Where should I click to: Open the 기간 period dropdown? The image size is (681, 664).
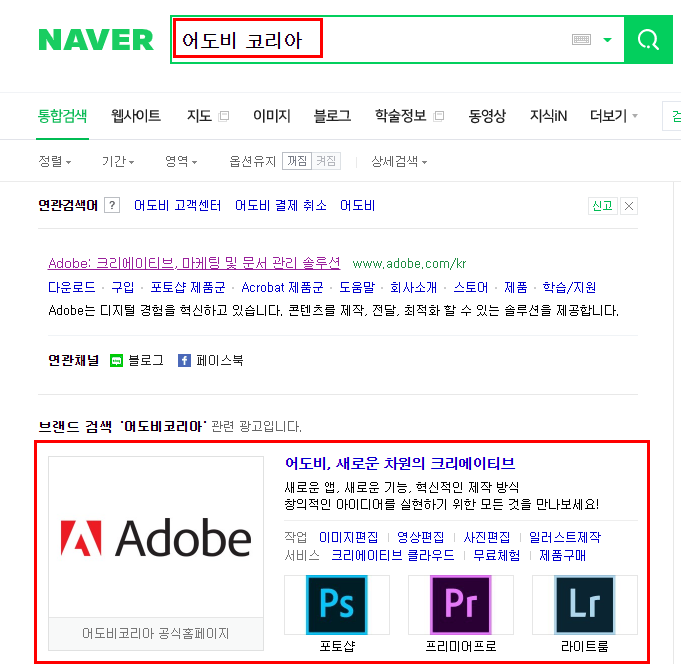point(118,162)
